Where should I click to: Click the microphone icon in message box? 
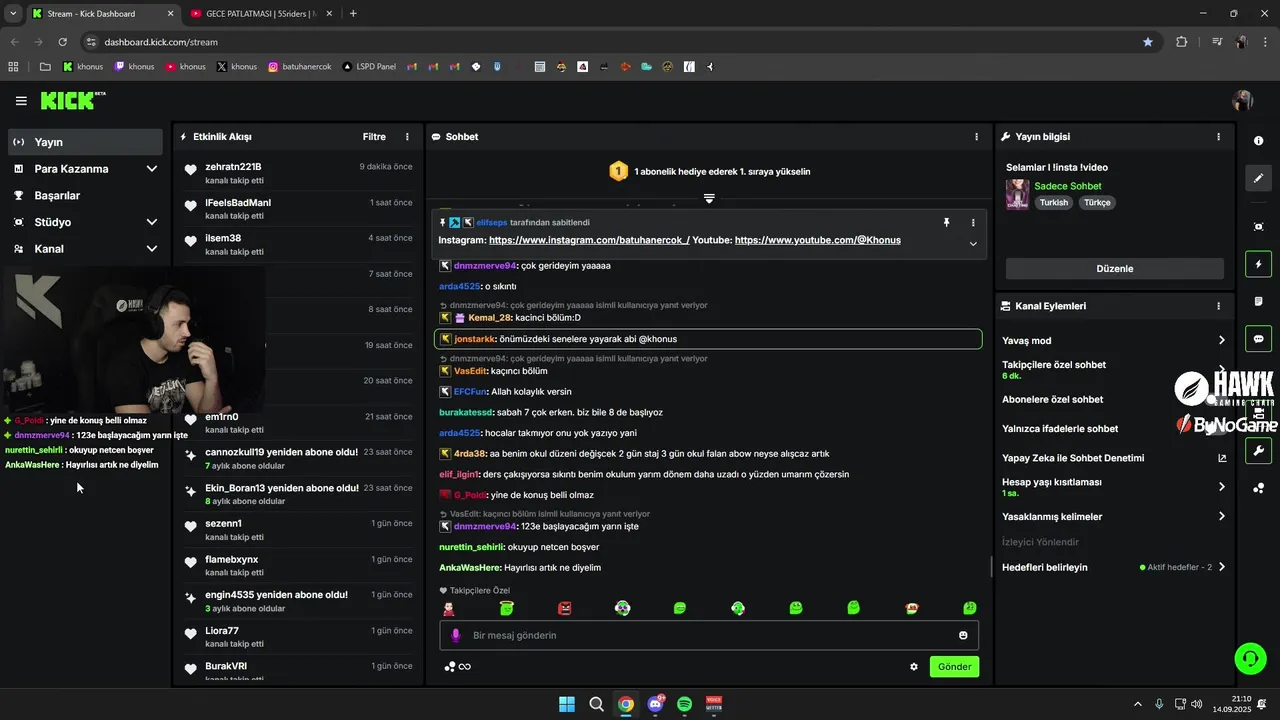(456, 635)
